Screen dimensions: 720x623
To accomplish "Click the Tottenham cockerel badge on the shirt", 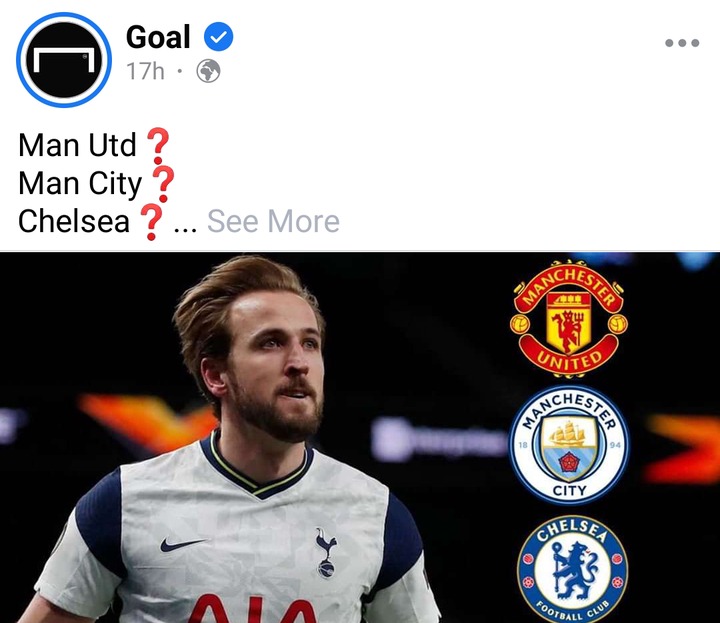I will (x=326, y=552).
